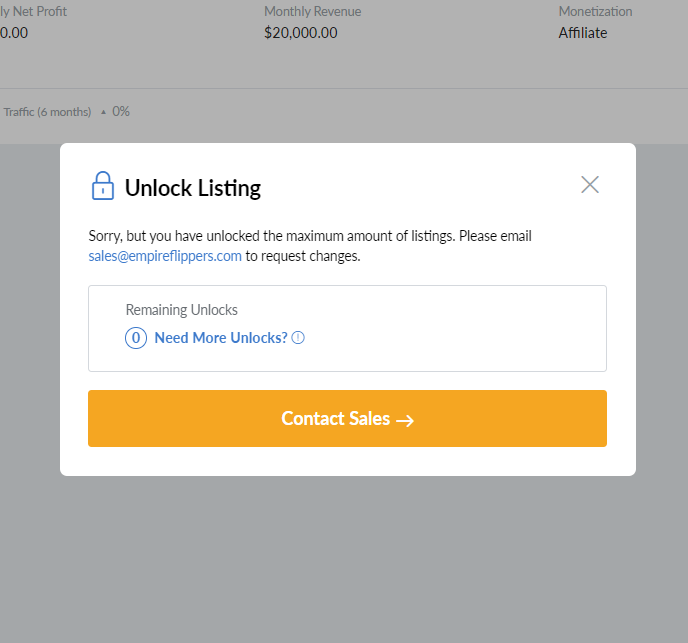Viewport: 688px width, 643px height.
Task: Click the Contact Sales button label
Action: click(x=336, y=418)
